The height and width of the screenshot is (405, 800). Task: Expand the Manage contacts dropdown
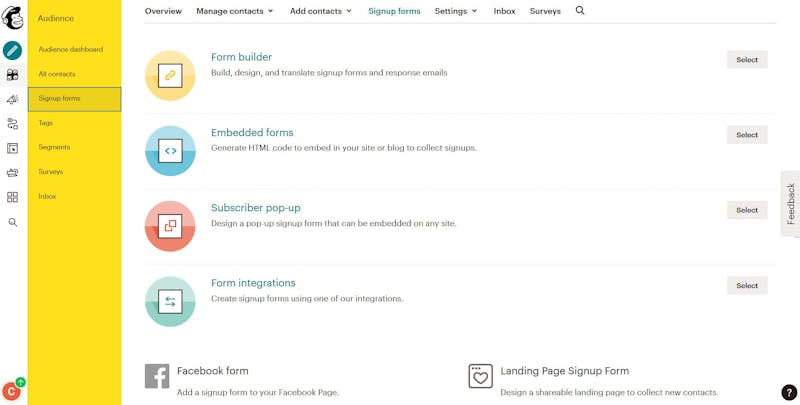[x=235, y=11]
